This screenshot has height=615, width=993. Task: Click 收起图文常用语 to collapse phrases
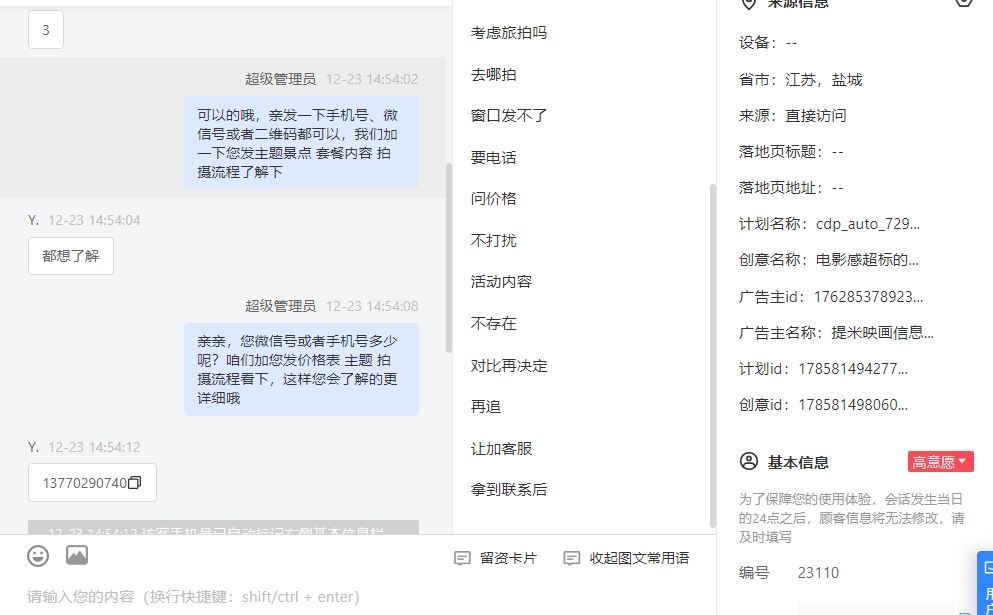(639, 558)
